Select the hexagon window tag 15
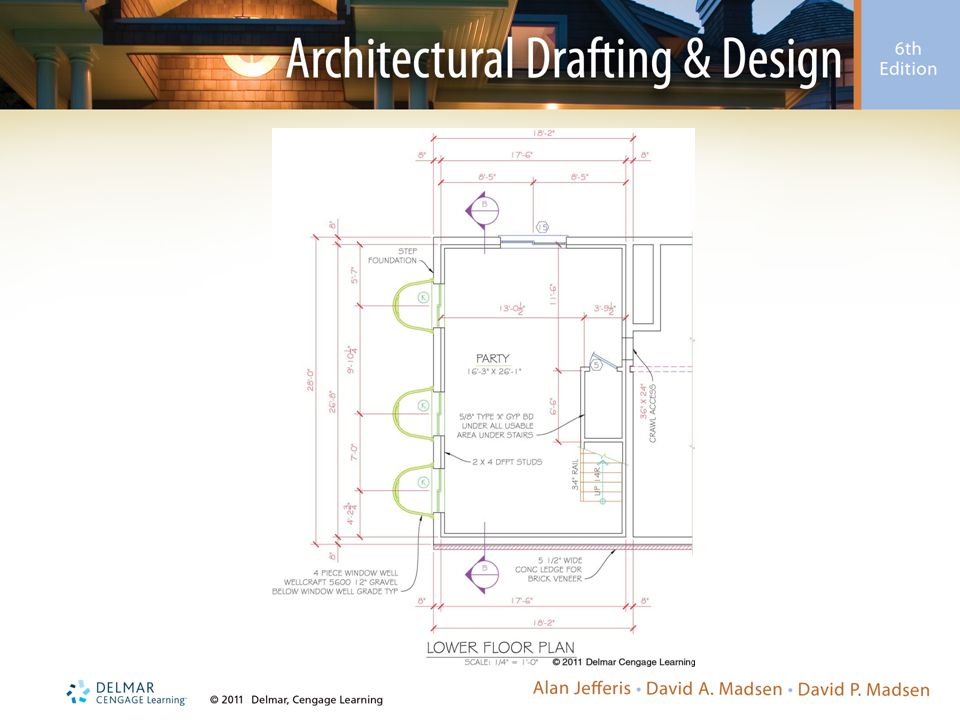This screenshot has height=720, width=960. coord(542,227)
